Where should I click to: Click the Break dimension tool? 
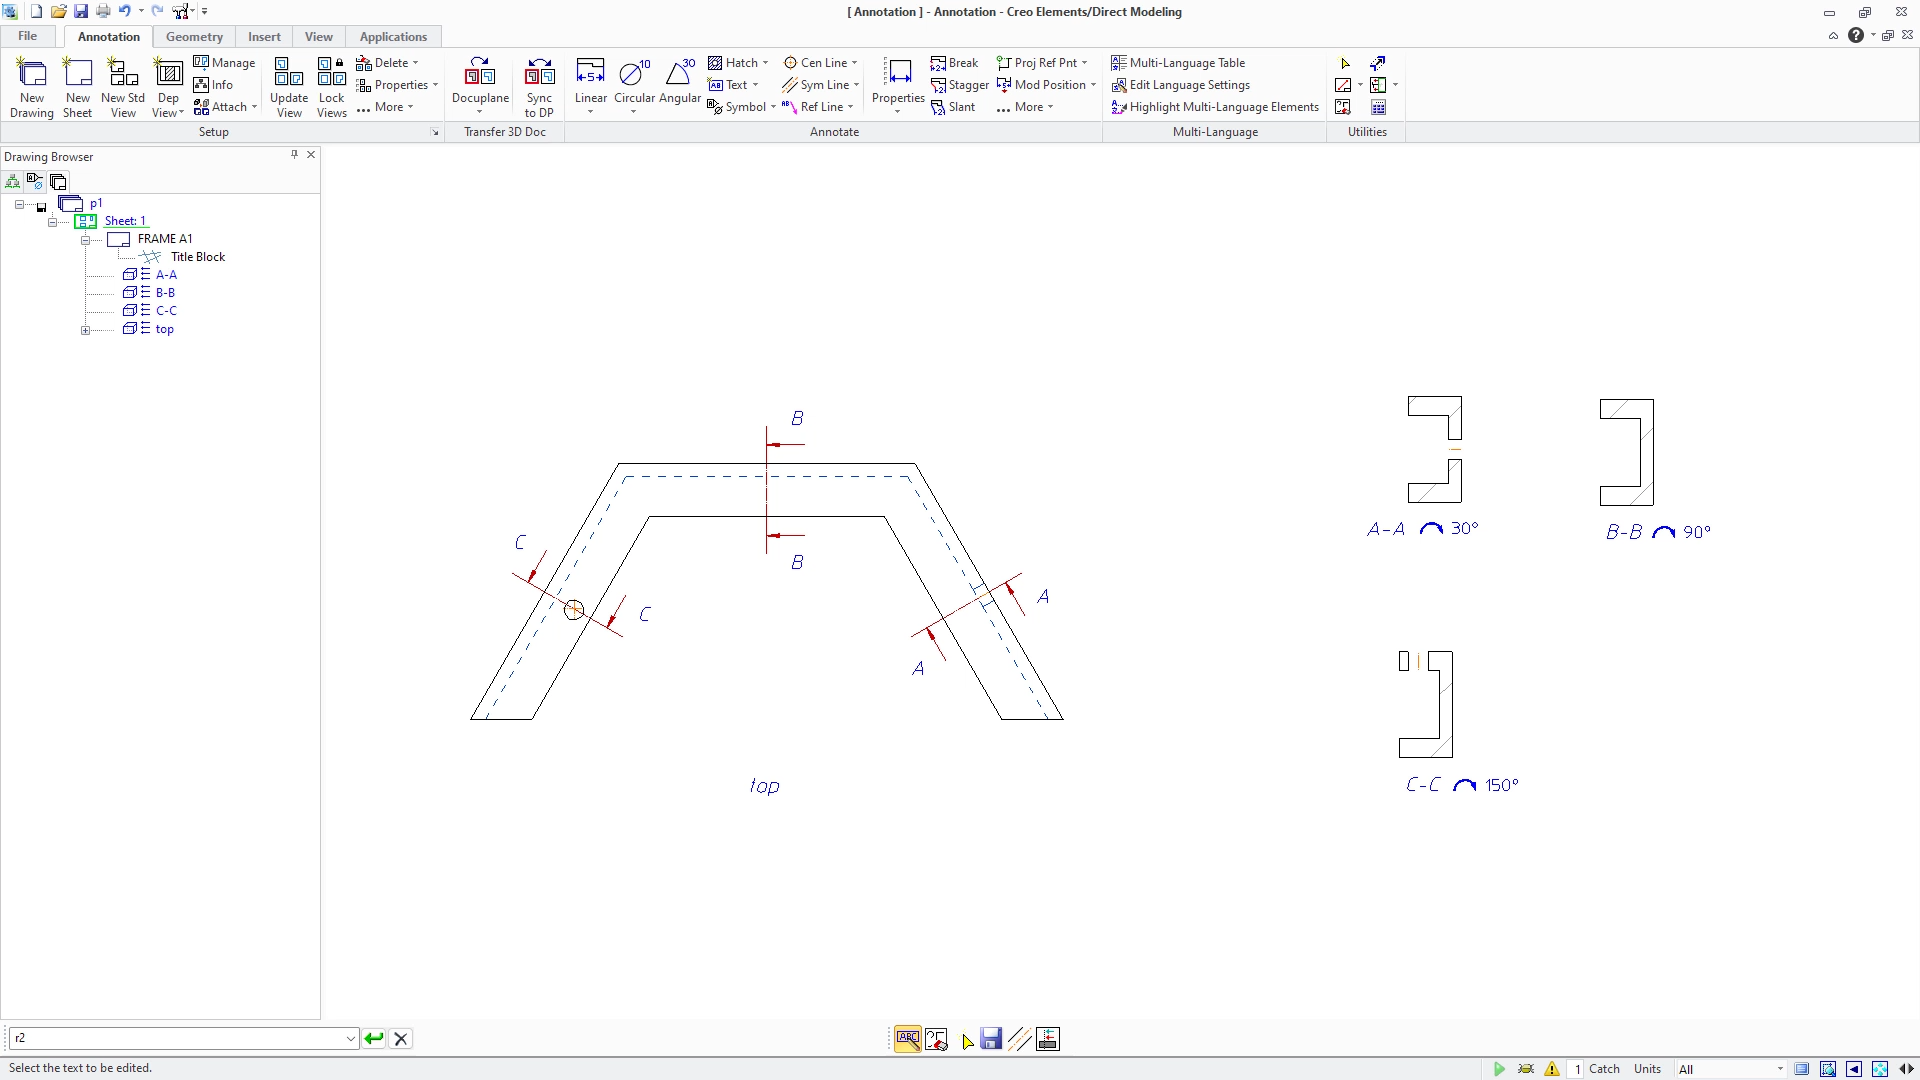click(x=954, y=63)
